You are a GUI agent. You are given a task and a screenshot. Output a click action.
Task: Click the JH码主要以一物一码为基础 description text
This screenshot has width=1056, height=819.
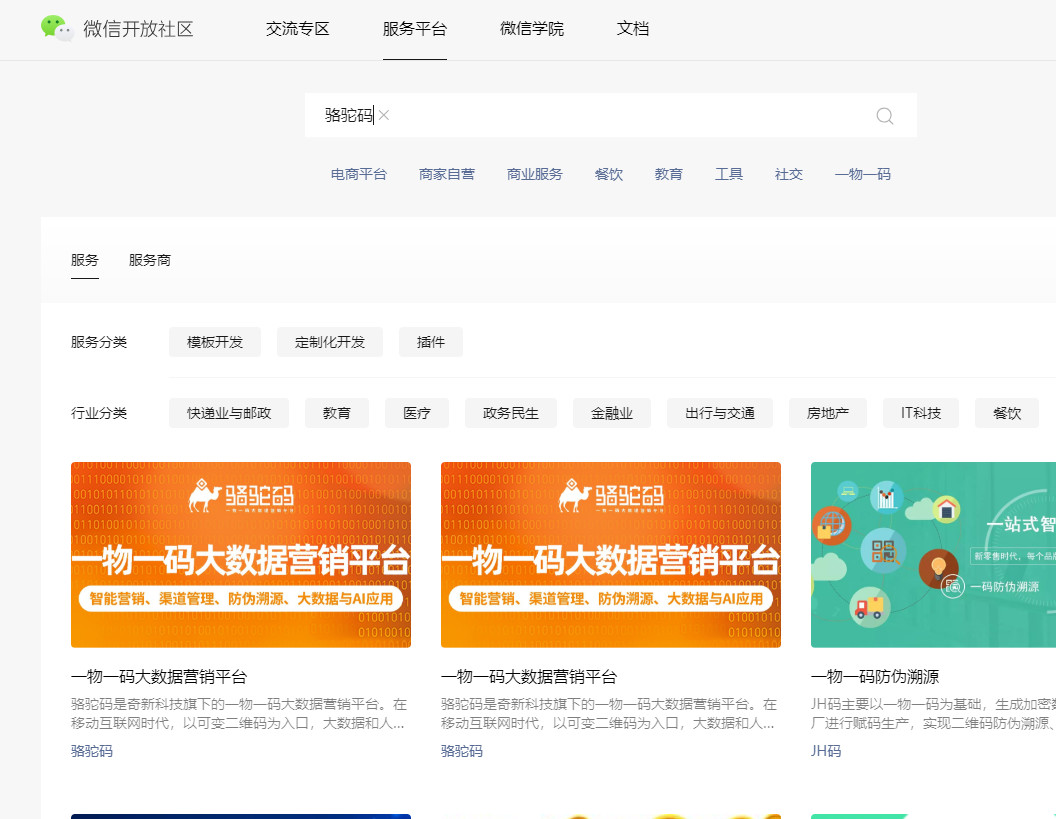933,713
